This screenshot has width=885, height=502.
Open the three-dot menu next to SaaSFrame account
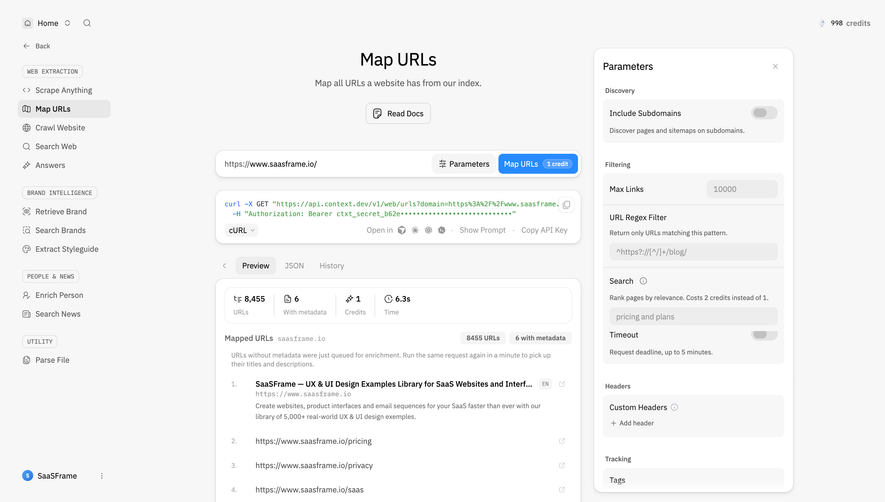coord(102,476)
